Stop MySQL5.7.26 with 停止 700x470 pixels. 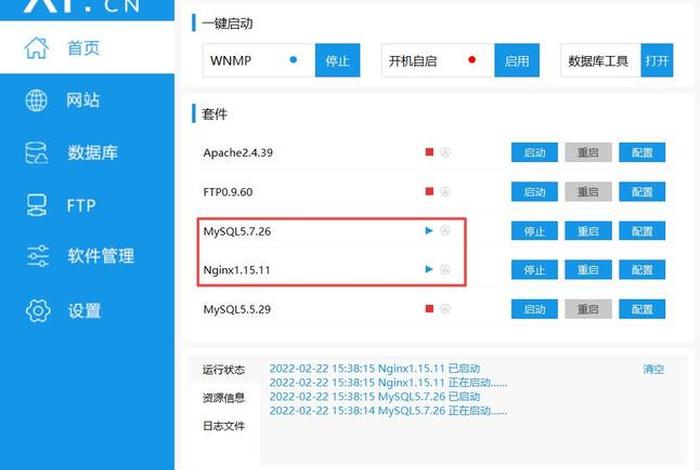pos(534,231)
